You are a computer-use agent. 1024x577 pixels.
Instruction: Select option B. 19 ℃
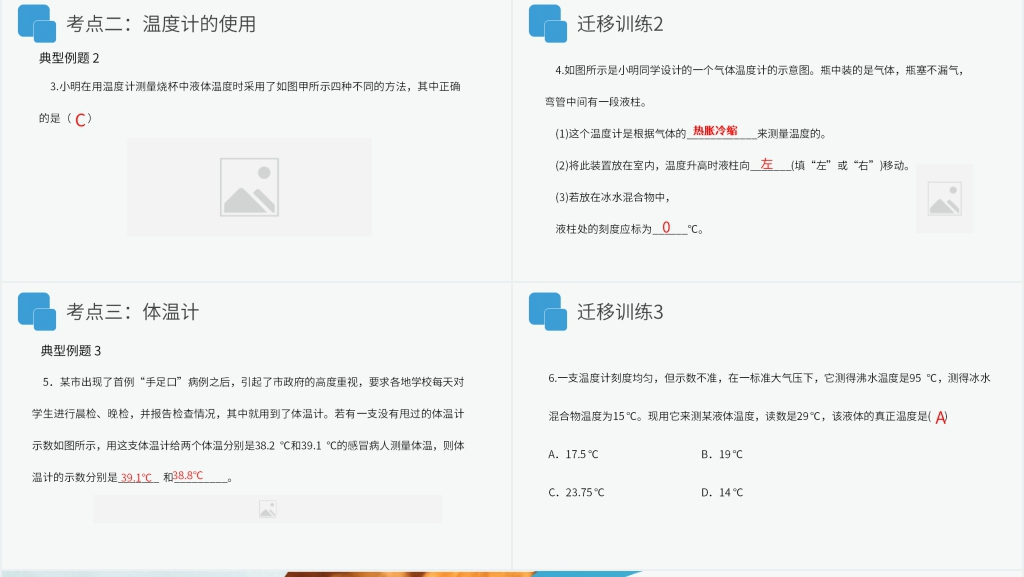click(722, 454)
